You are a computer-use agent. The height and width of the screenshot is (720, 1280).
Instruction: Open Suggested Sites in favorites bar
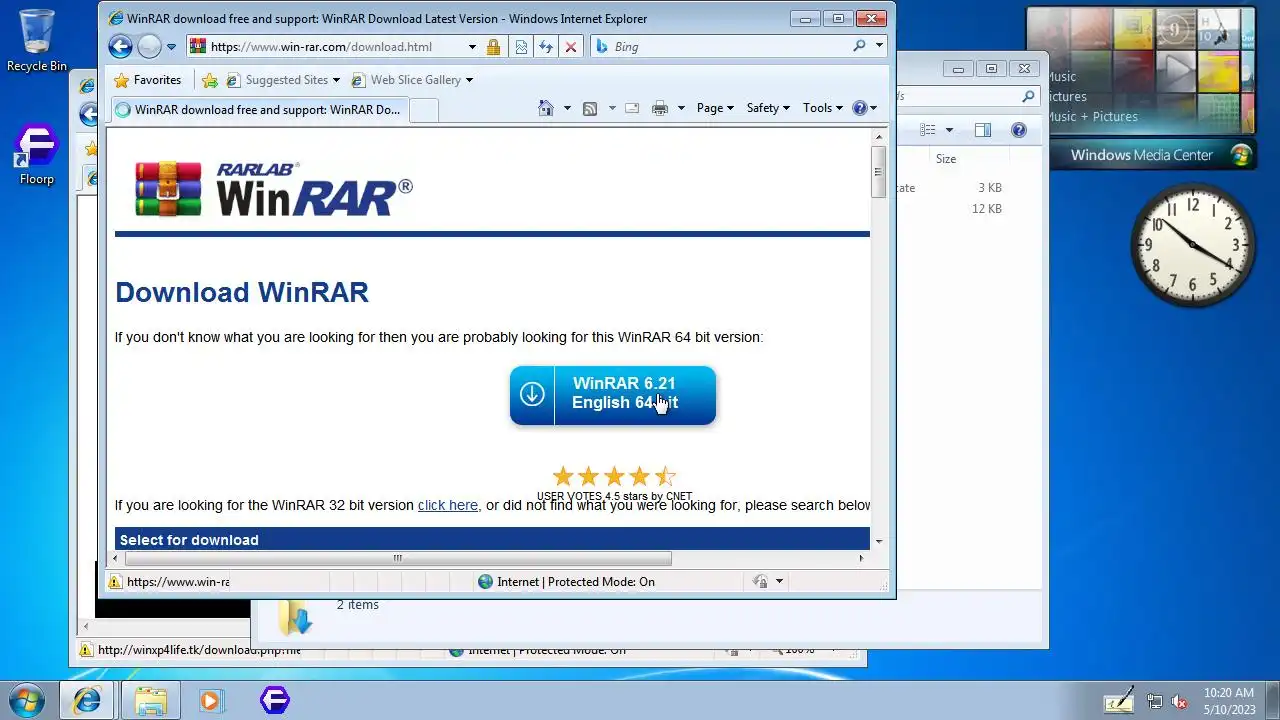283,80
